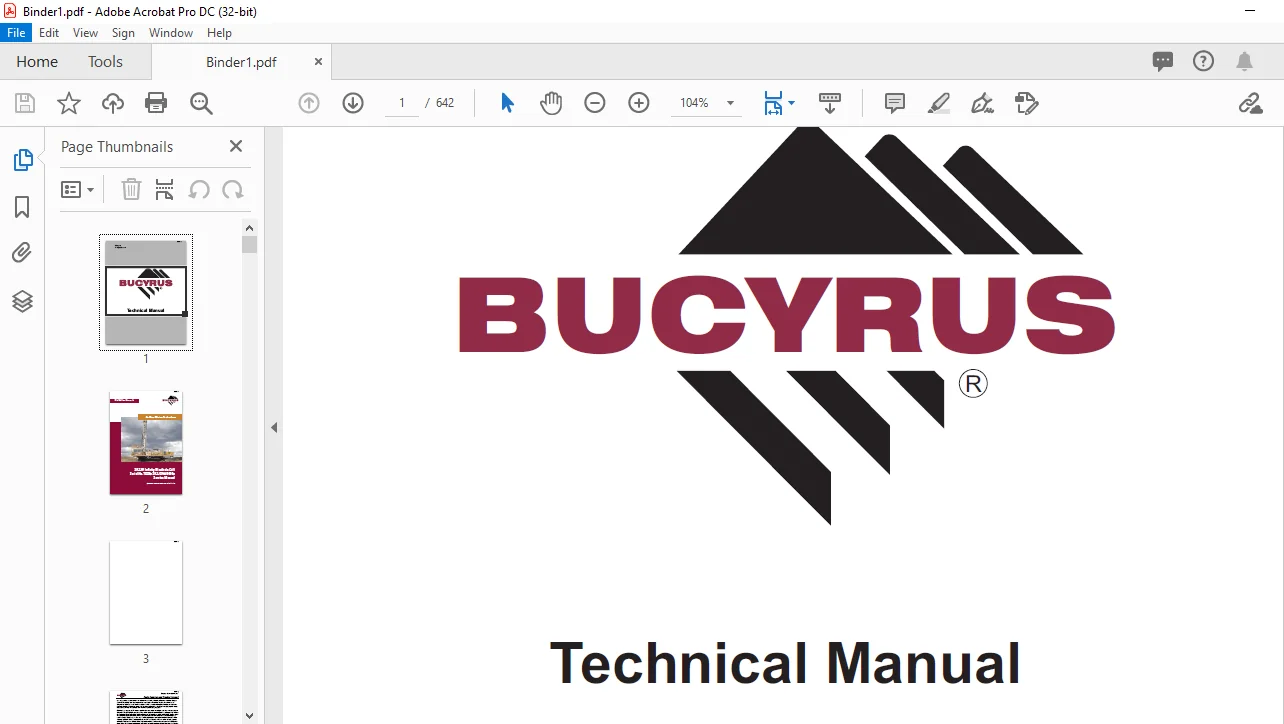
Task: Open the zoom percentage dropdown
Action: [x=730, y=103]
